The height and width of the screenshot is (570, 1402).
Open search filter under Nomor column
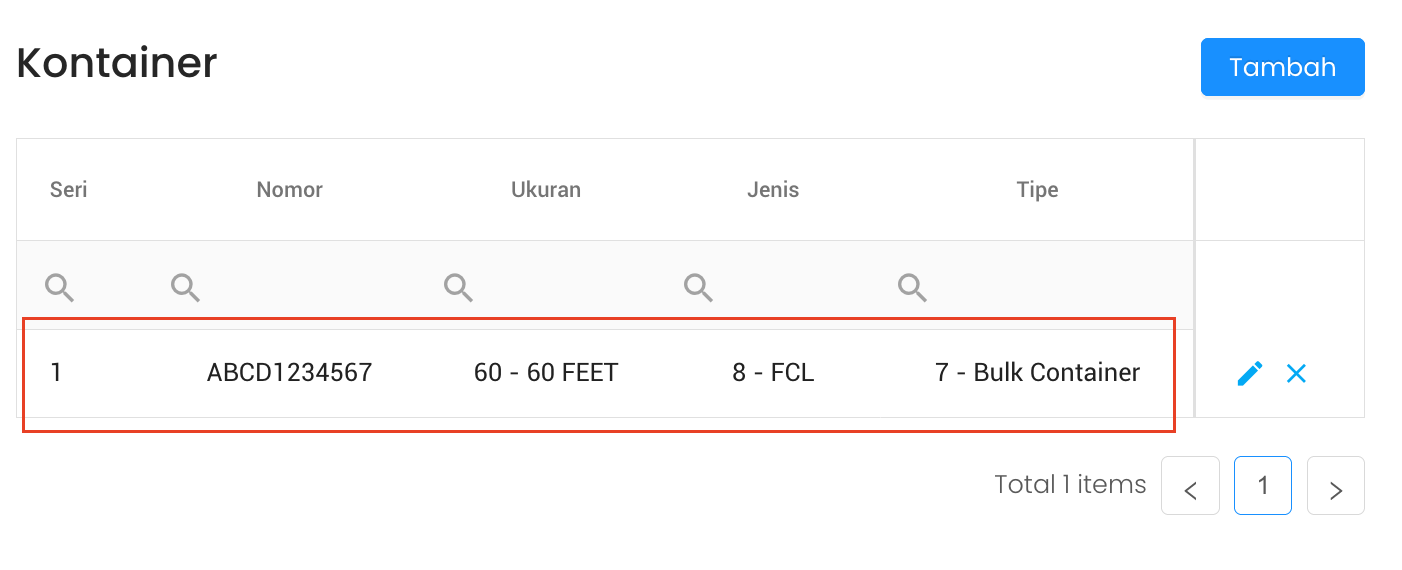[185, 288]
